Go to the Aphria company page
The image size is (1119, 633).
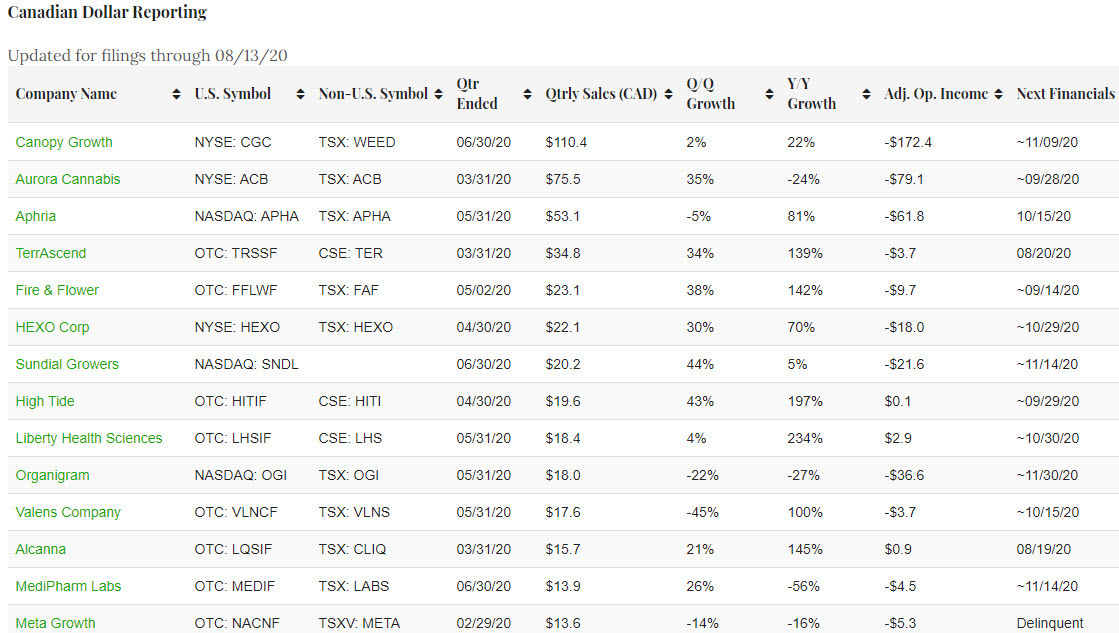pyautogui.click(x=38, y=216)
